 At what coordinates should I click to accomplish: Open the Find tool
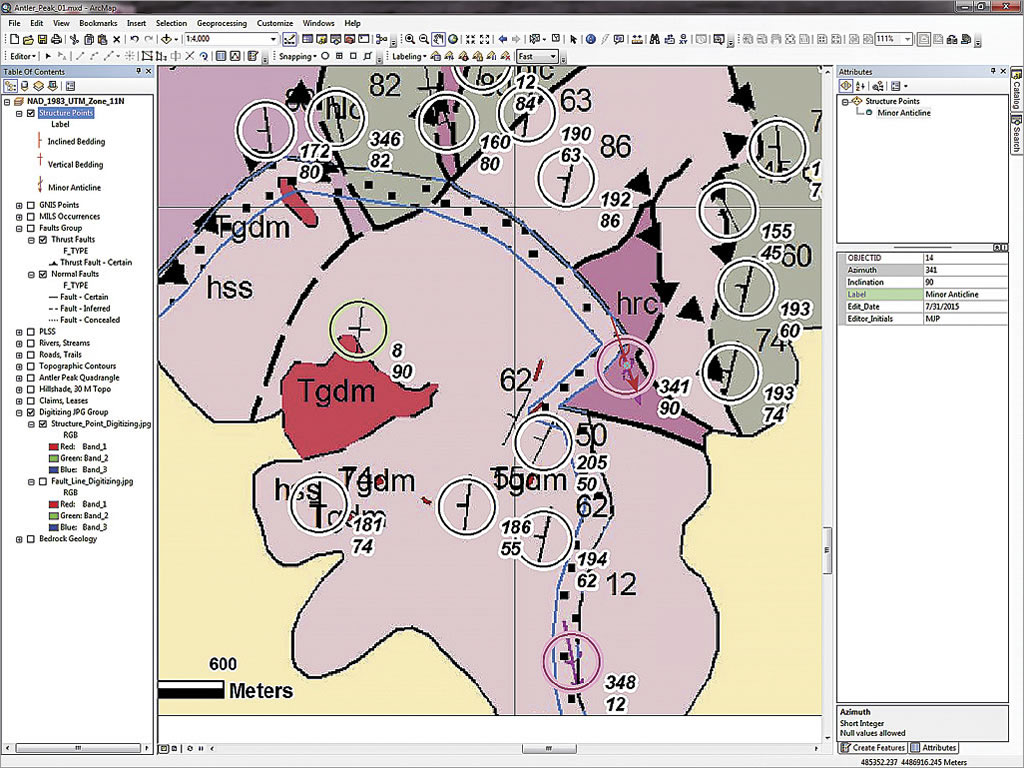tap(655, 38)
